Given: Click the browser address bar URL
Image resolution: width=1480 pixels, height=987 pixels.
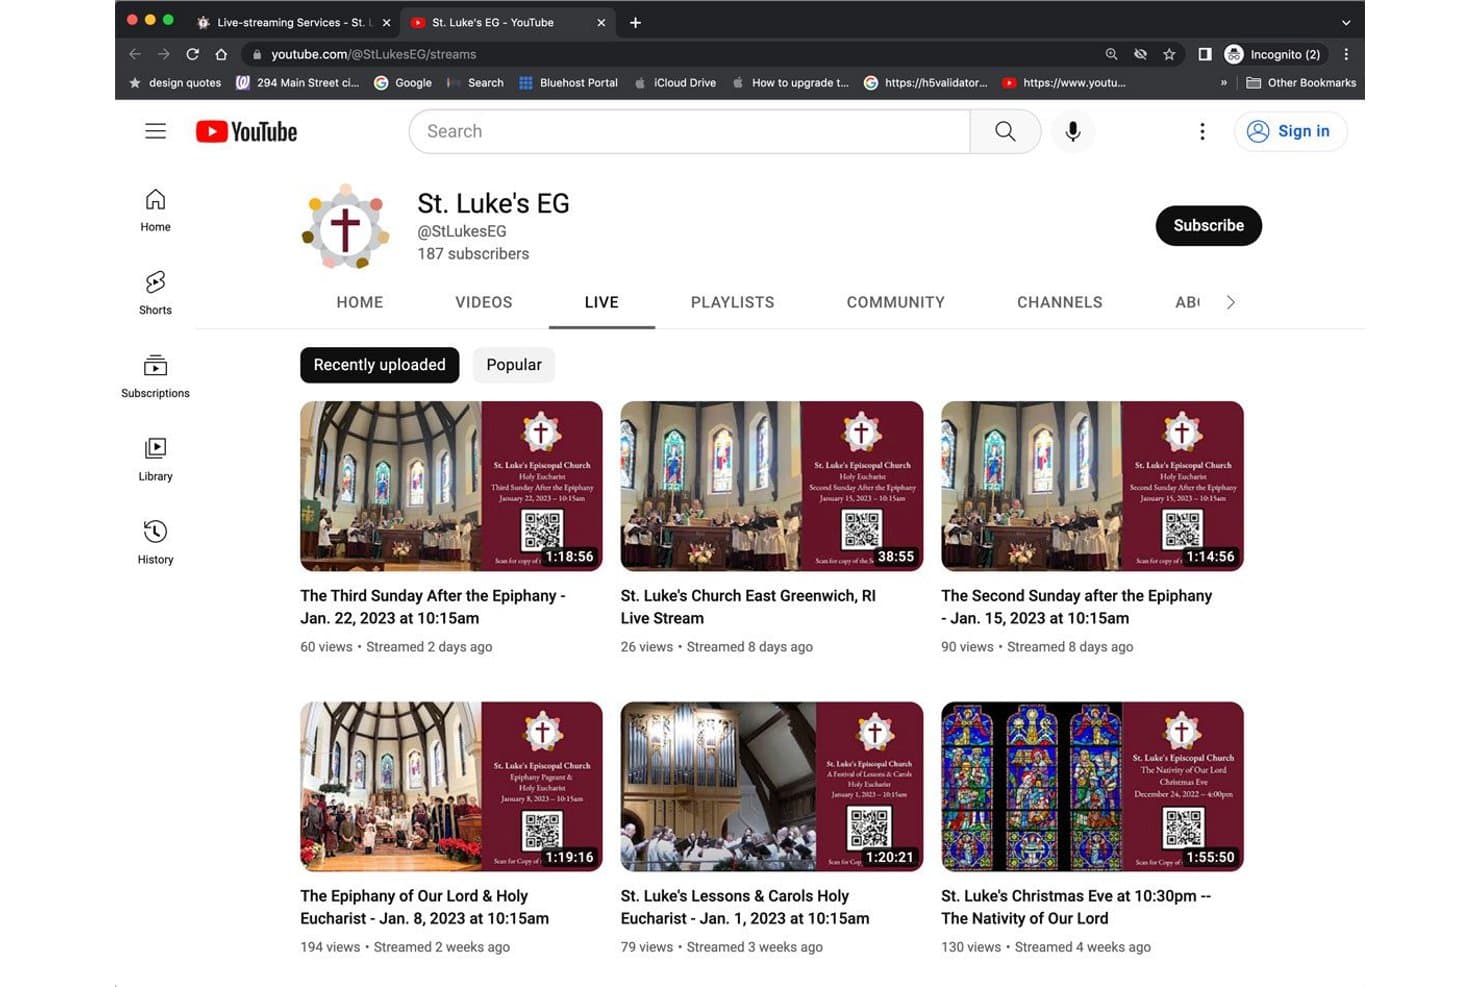Looking at the screenshot, I should [373, 54].
